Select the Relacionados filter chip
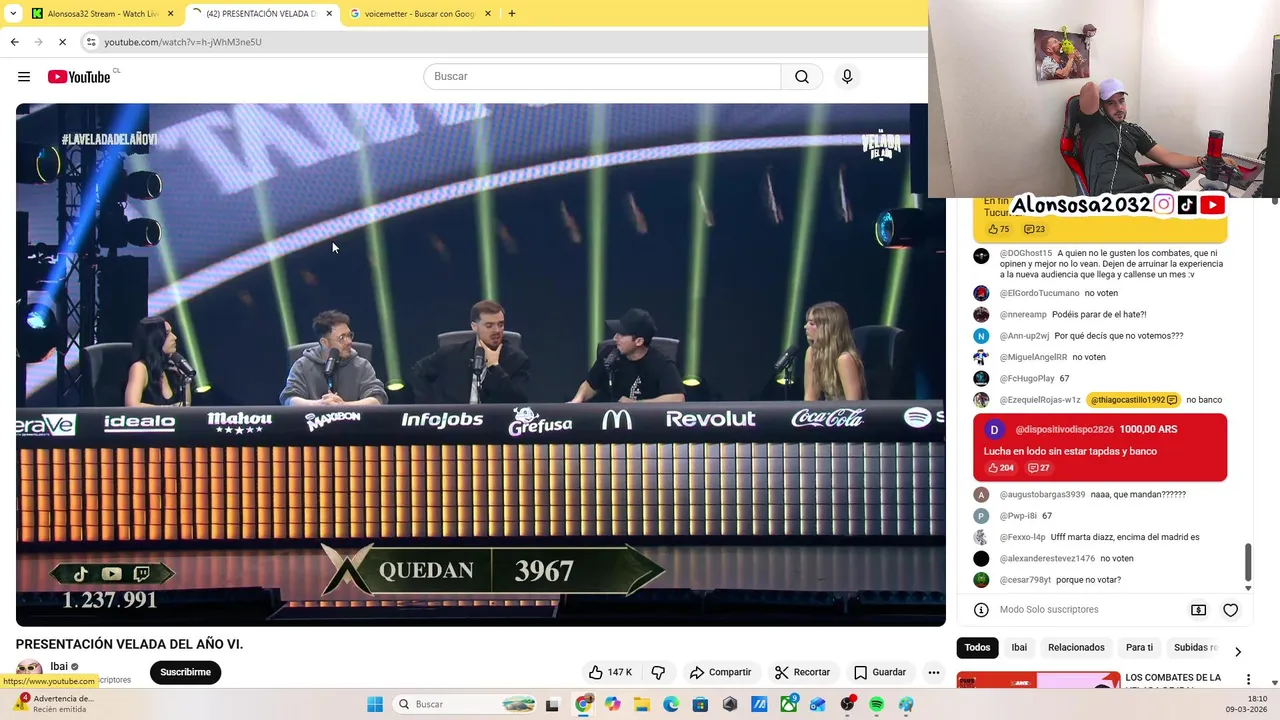Image resolution: width=1280 pixels, height=720 pixels. pyautogui.click(x=1076, y=647)
